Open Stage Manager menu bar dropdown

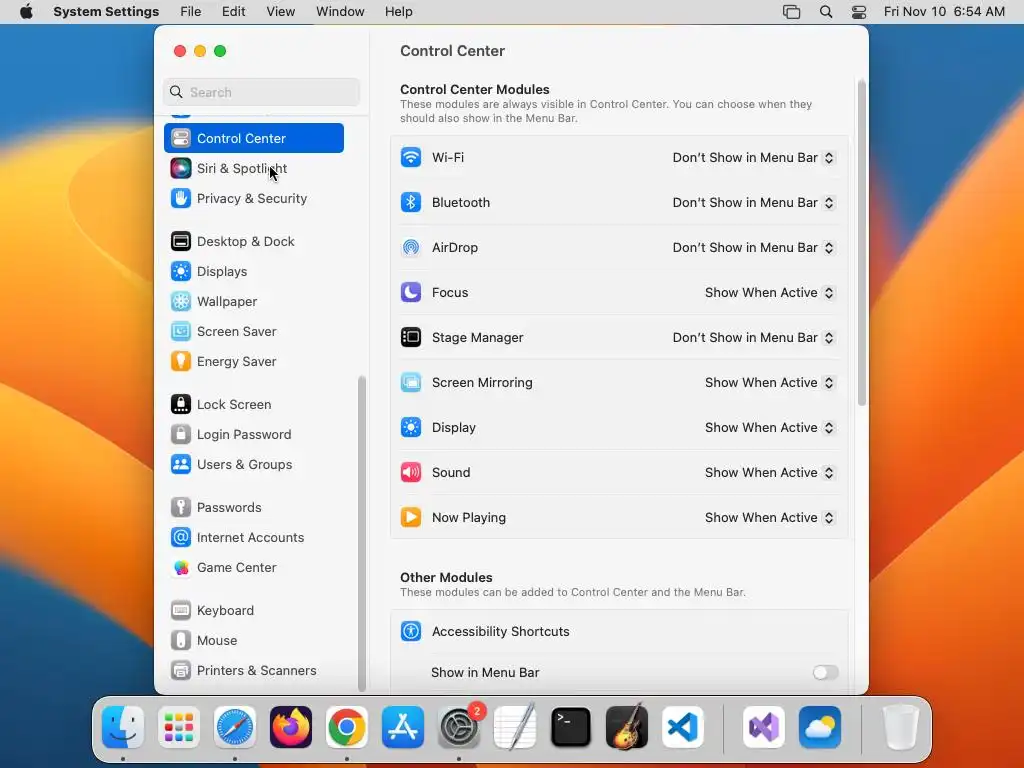pyautogui.click(x=753, y=338)
